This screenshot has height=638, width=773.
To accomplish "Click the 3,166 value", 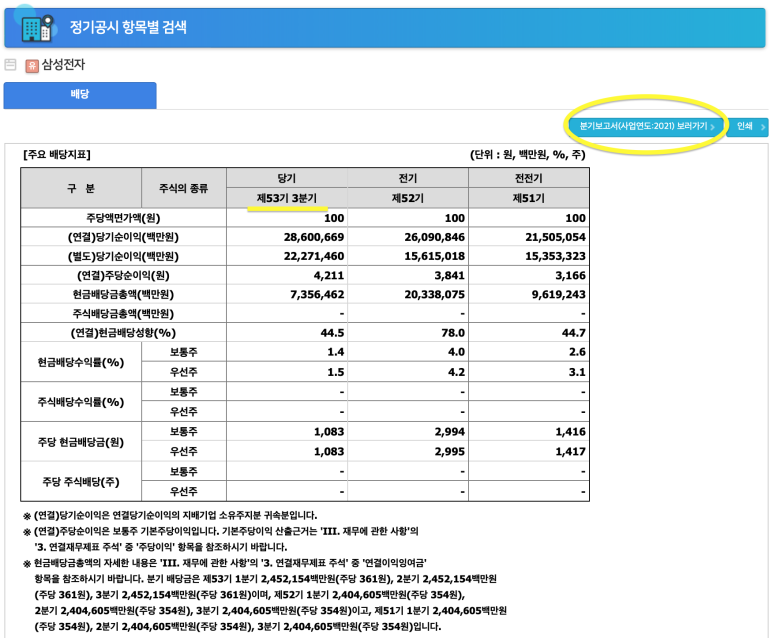I will (570, 276).
